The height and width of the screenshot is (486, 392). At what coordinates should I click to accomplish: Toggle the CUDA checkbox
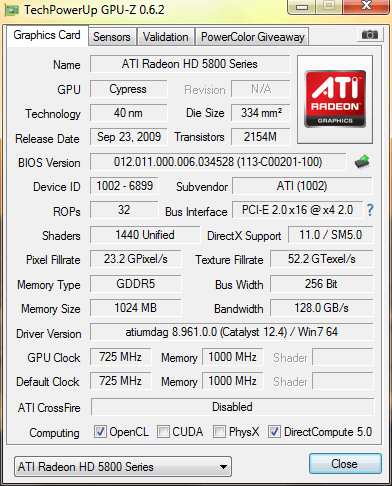point(163,432)
